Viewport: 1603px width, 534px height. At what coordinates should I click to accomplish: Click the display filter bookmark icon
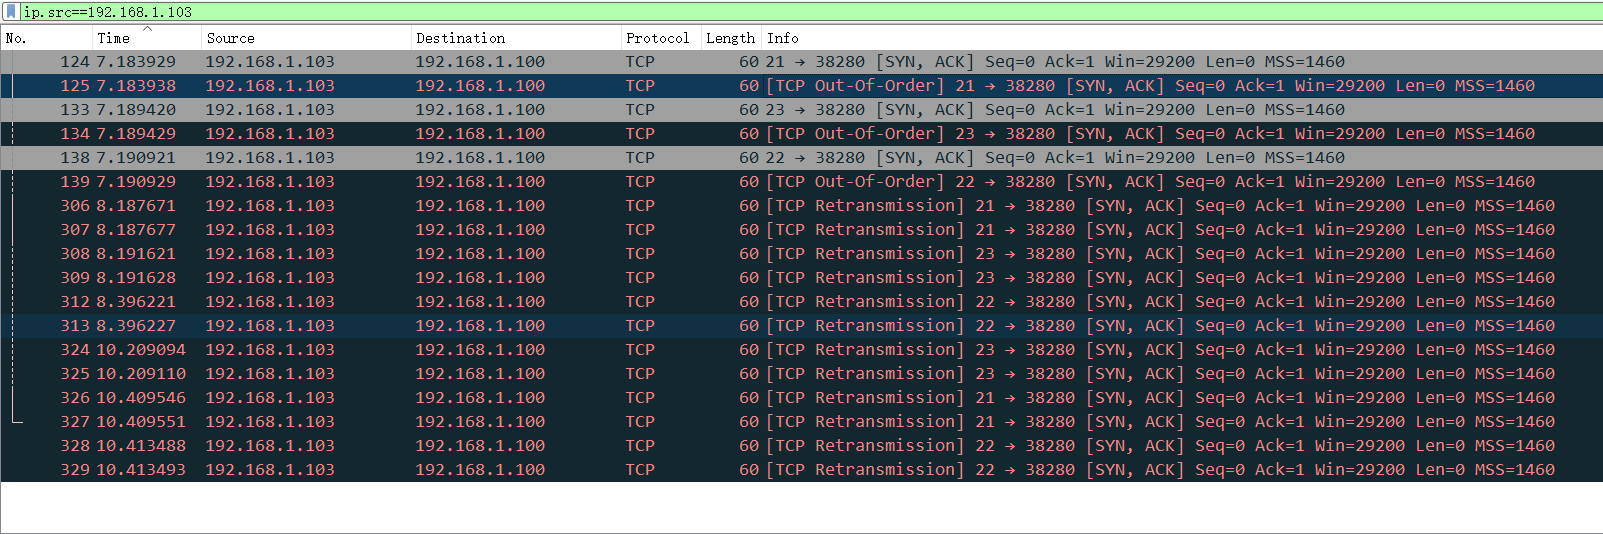click(x=12, y=12)
